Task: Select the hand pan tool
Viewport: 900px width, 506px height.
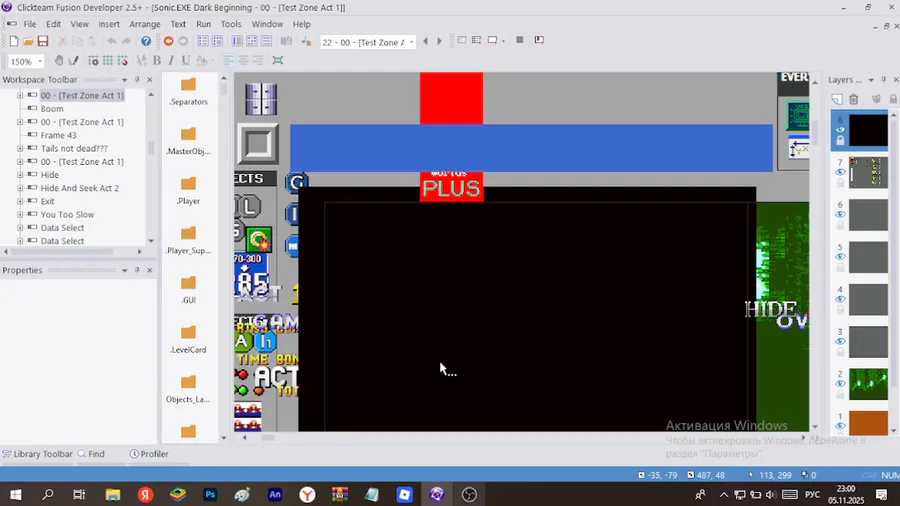Action: (59, 60)
